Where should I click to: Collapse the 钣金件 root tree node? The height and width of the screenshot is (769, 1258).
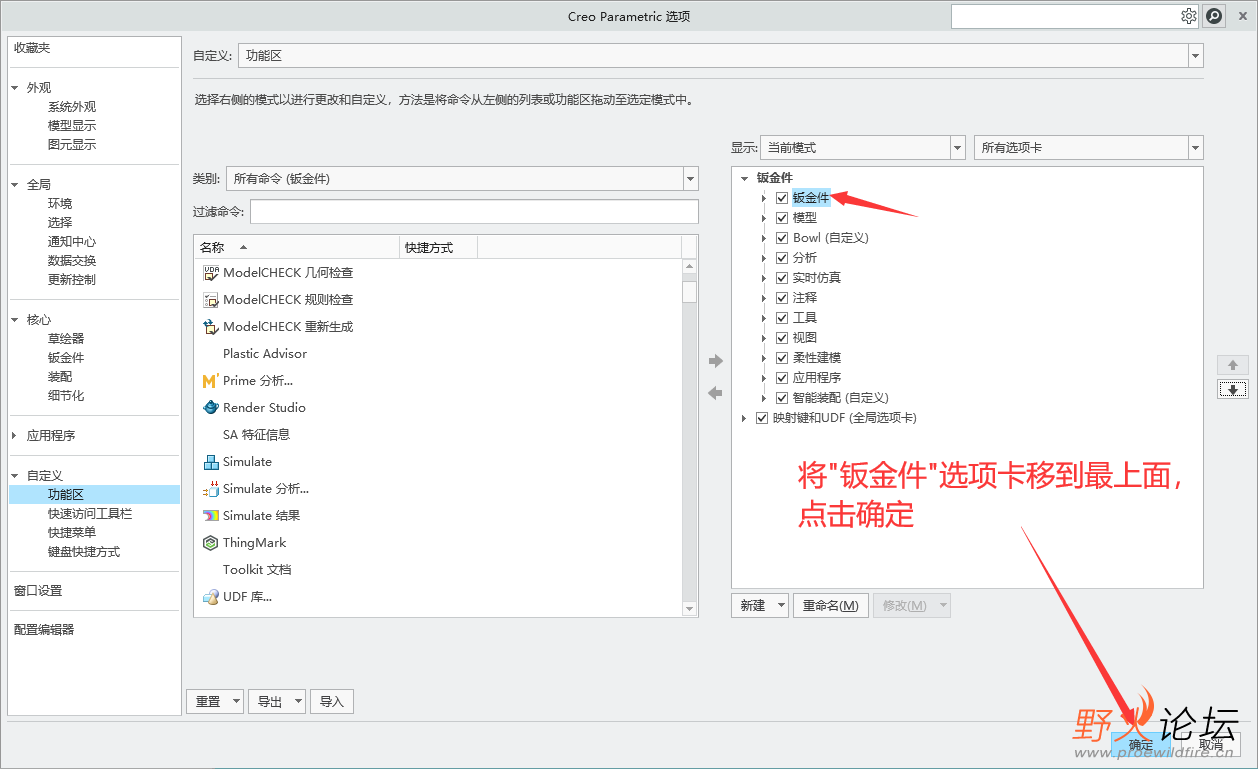[744, 178]
